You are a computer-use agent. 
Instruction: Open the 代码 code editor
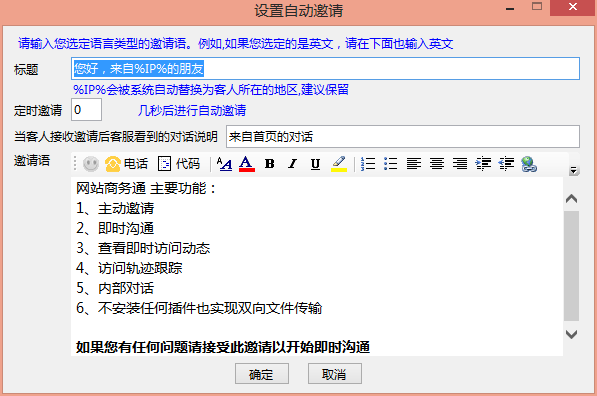tap(179, 164)
